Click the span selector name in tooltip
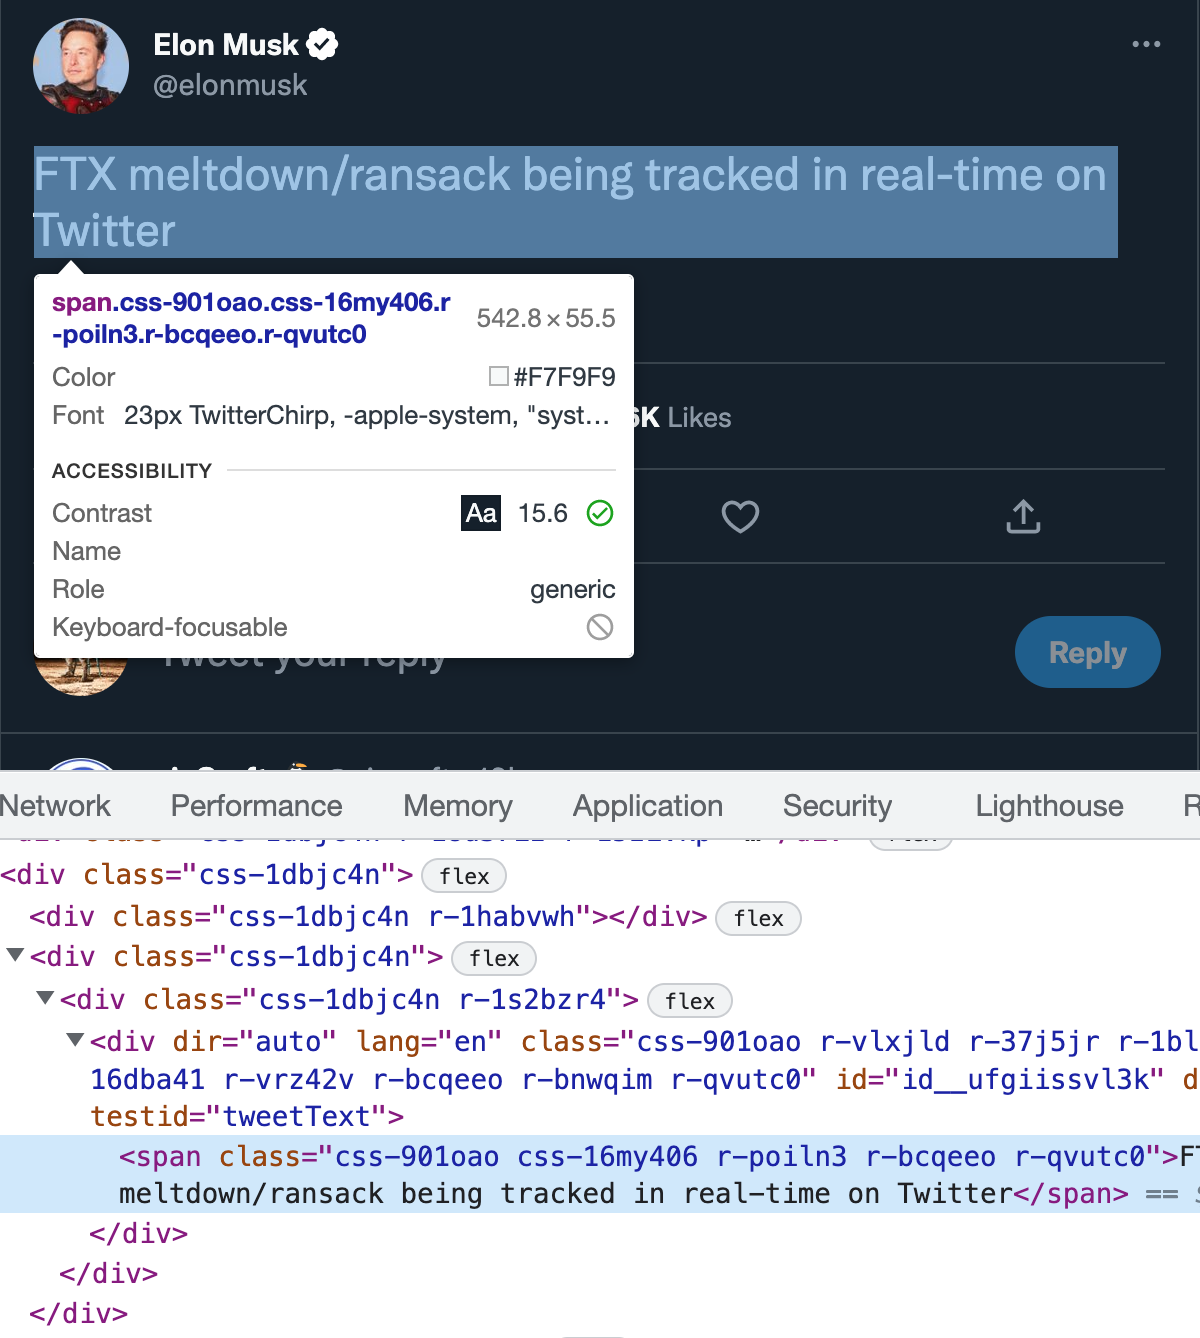This screenshot has height=1338, width=1200. tap(251, 318)
